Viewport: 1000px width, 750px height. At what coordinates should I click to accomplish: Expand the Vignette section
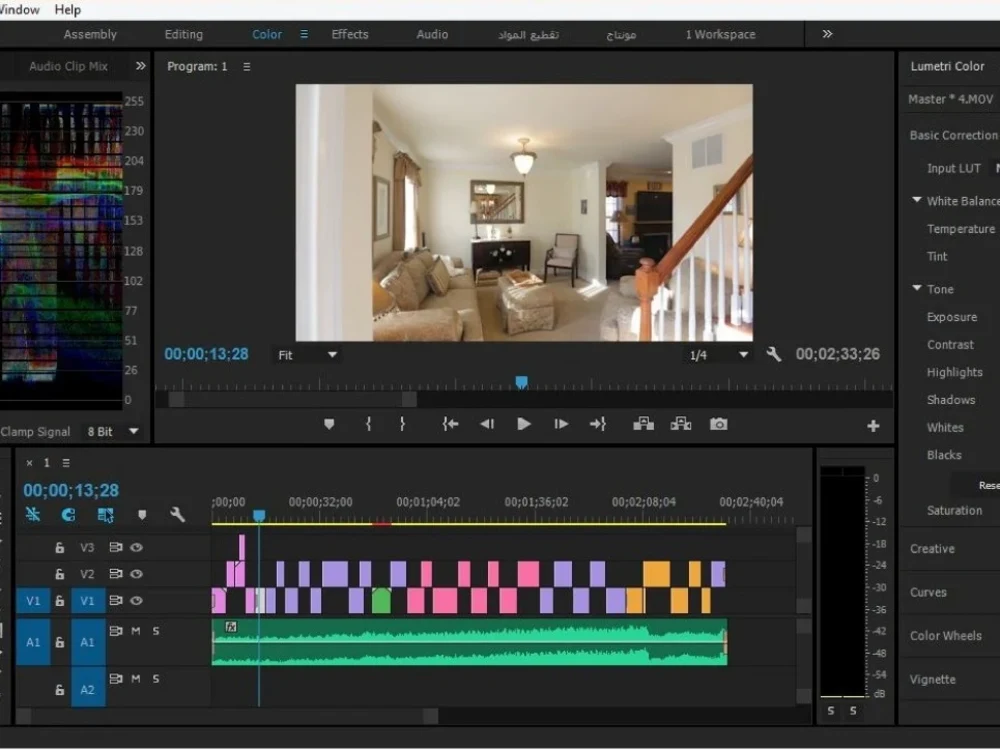(x=932, y=679)
